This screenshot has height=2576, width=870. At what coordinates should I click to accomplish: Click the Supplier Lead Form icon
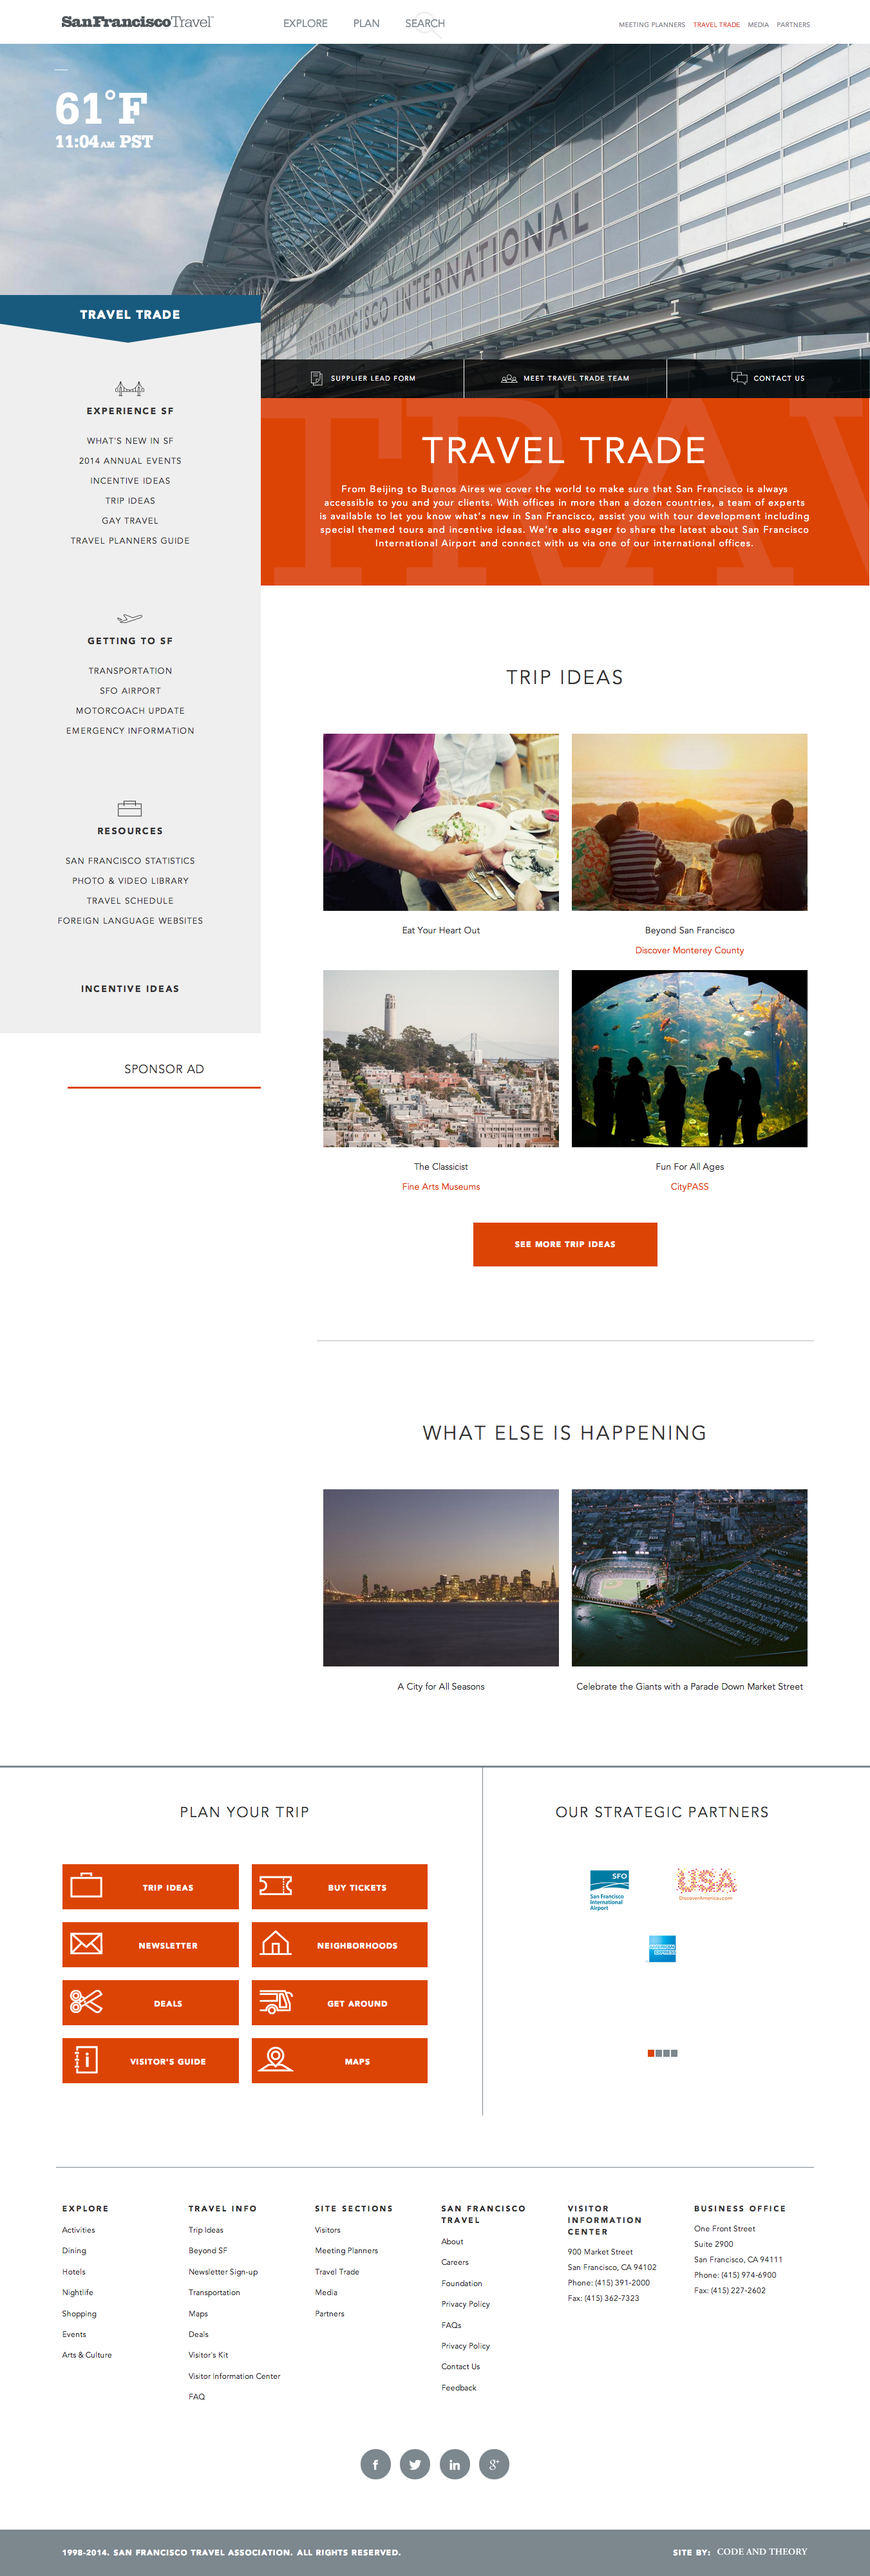pos(316,378)
